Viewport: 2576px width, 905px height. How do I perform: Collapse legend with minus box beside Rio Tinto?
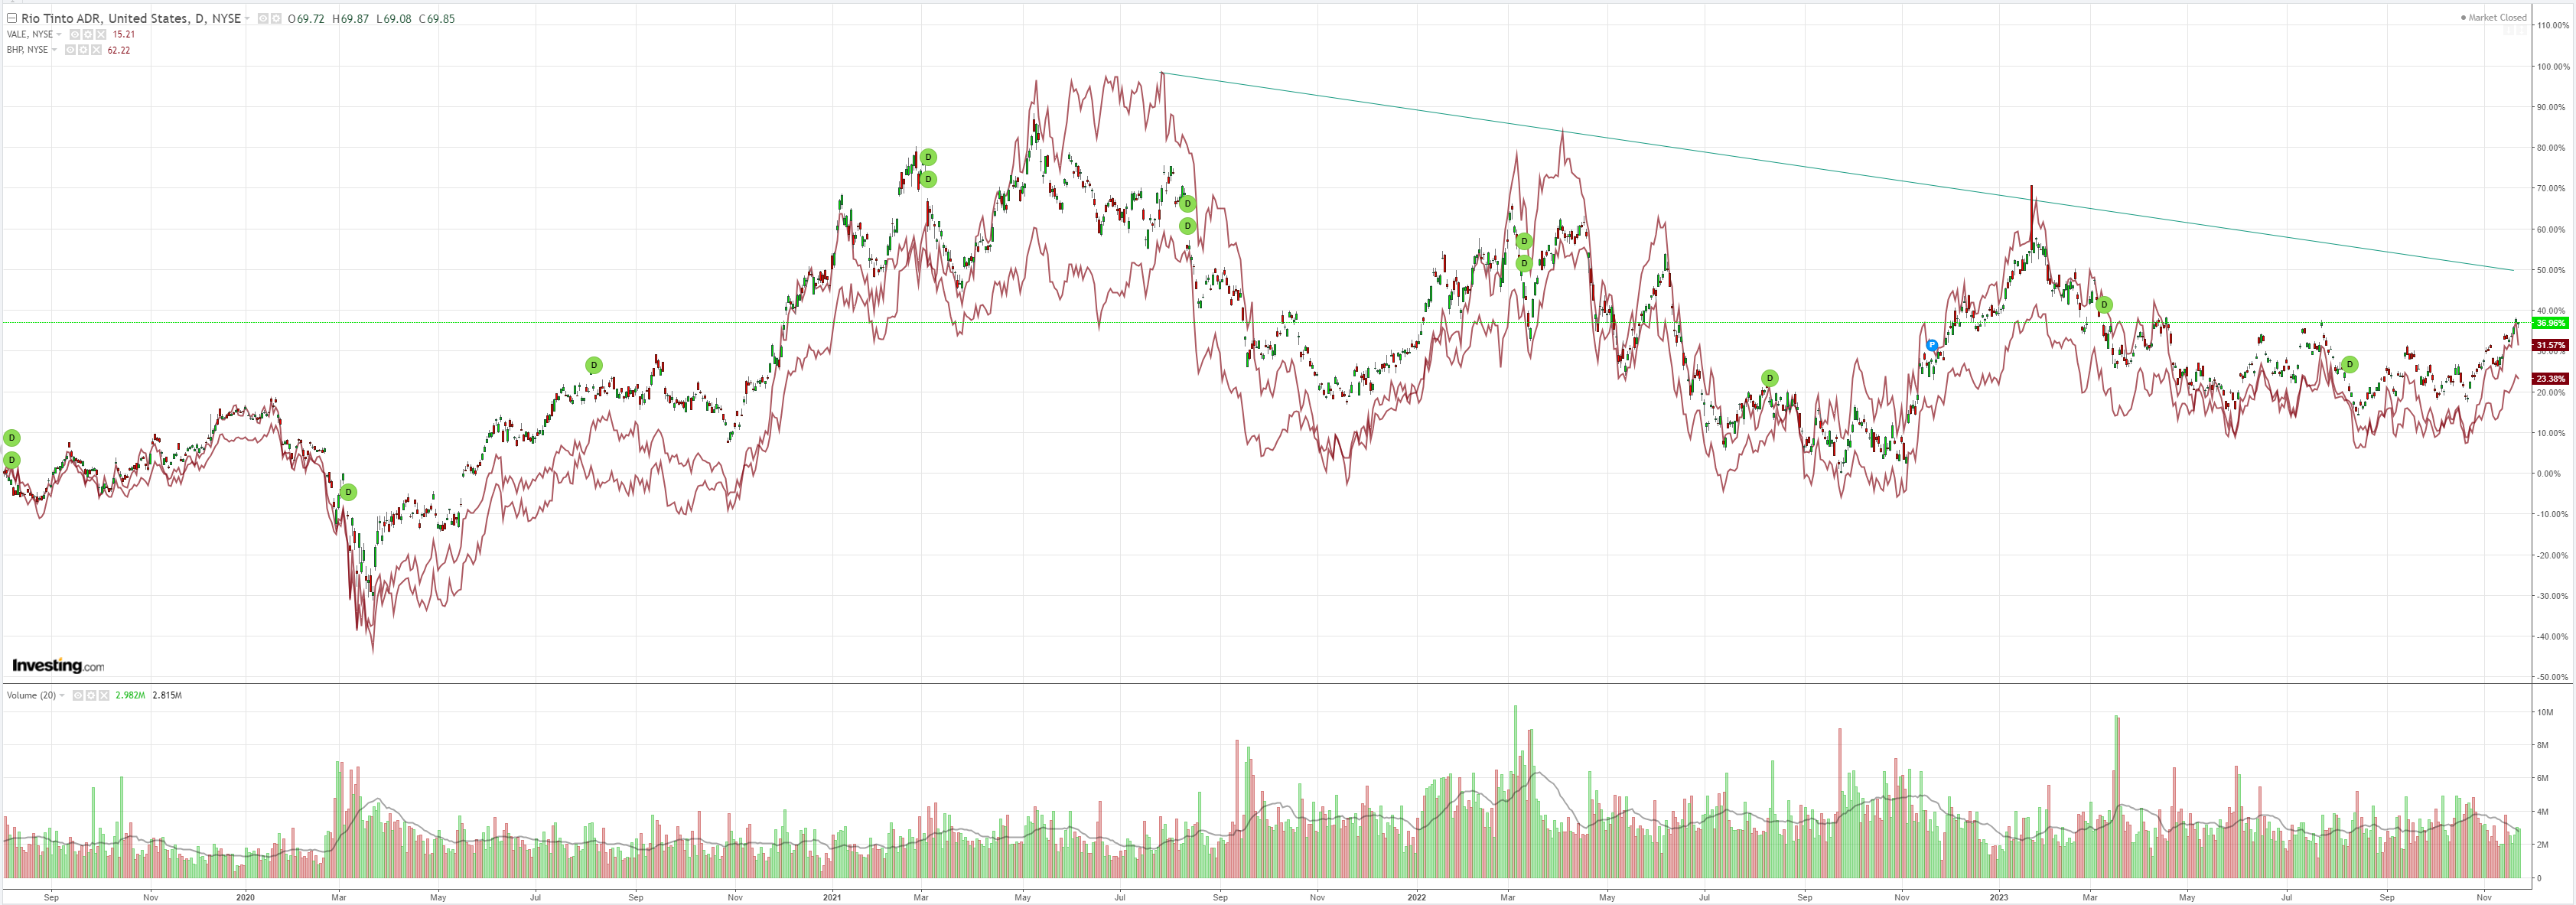12,18
